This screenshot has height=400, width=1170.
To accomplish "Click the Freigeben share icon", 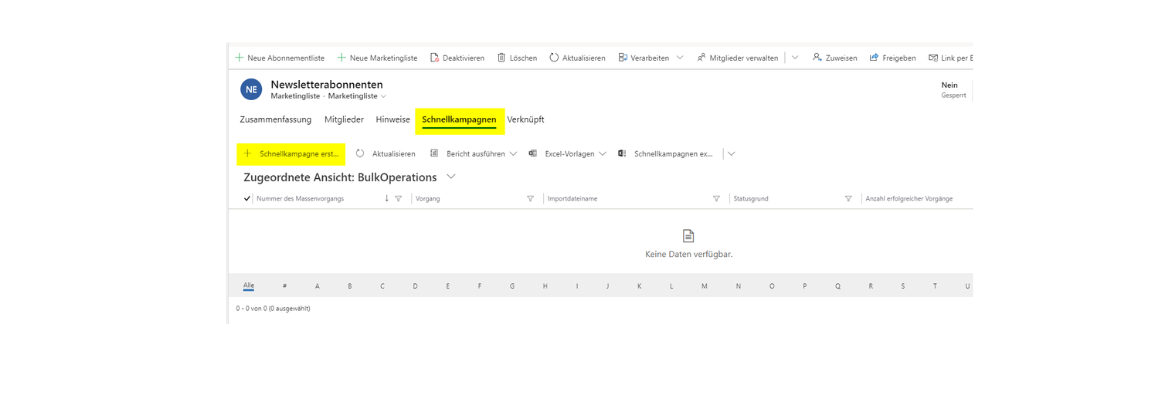I will coord(874,57).
